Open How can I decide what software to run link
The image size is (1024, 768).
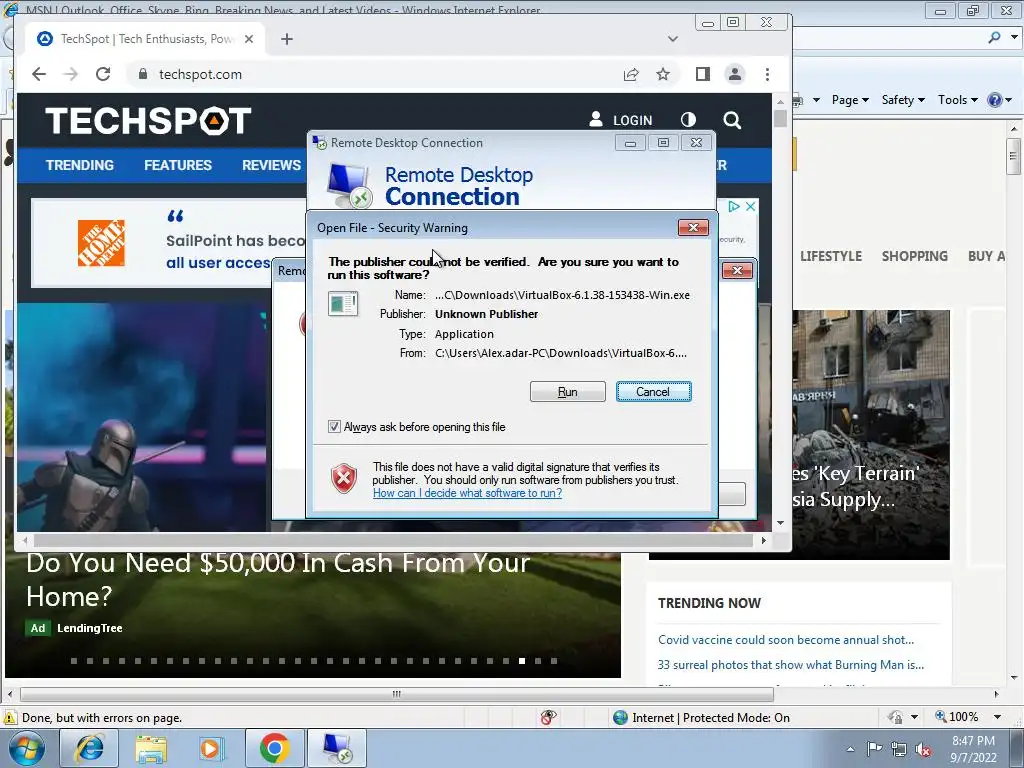pos(467,493)
